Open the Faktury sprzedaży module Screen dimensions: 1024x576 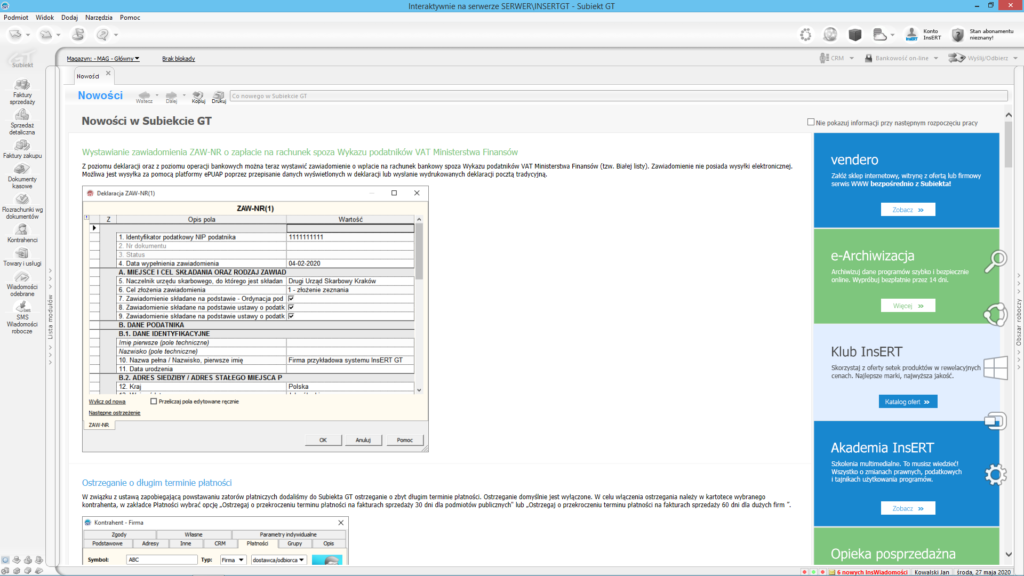click(x=22, y=92)
